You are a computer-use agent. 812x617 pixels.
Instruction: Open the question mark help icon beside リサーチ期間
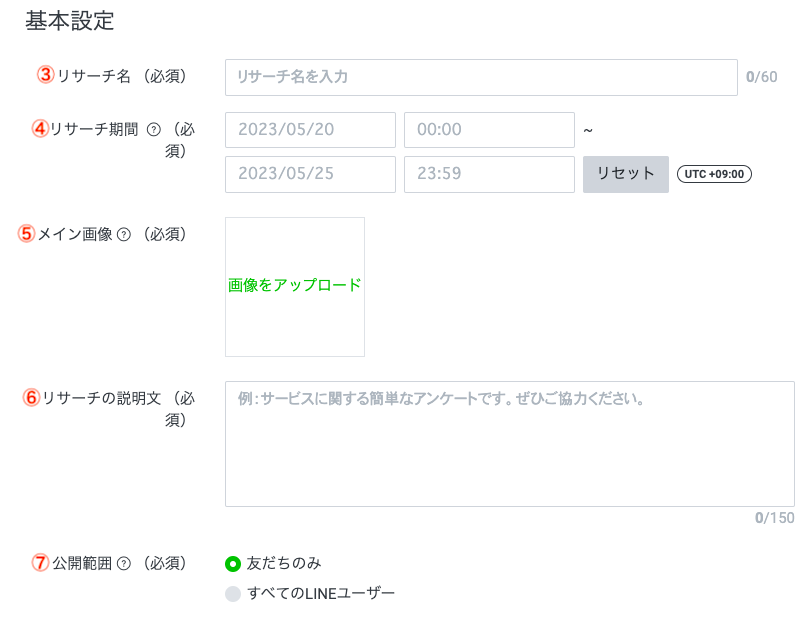[155, 130]
